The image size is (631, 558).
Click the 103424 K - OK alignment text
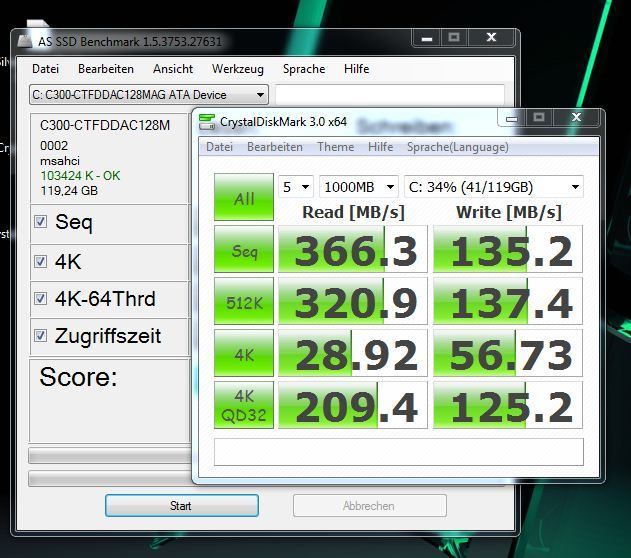[80, 176]
